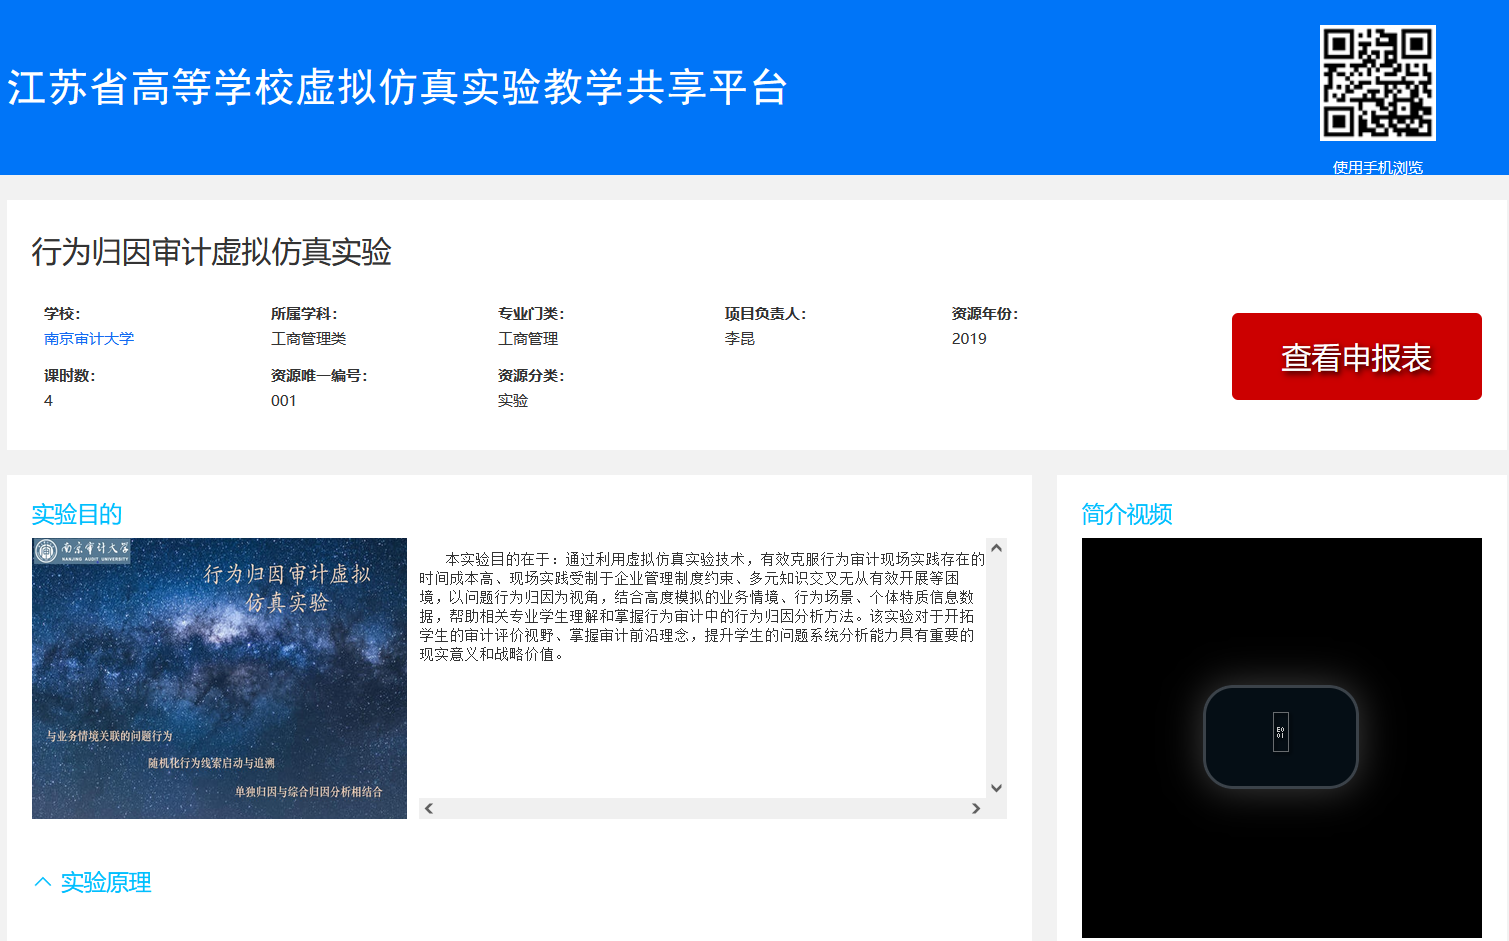This screenshot has height=941, width=1509.
Task: Click the Nanjing Audit University logo on cover
Action: tap(82, 551)
